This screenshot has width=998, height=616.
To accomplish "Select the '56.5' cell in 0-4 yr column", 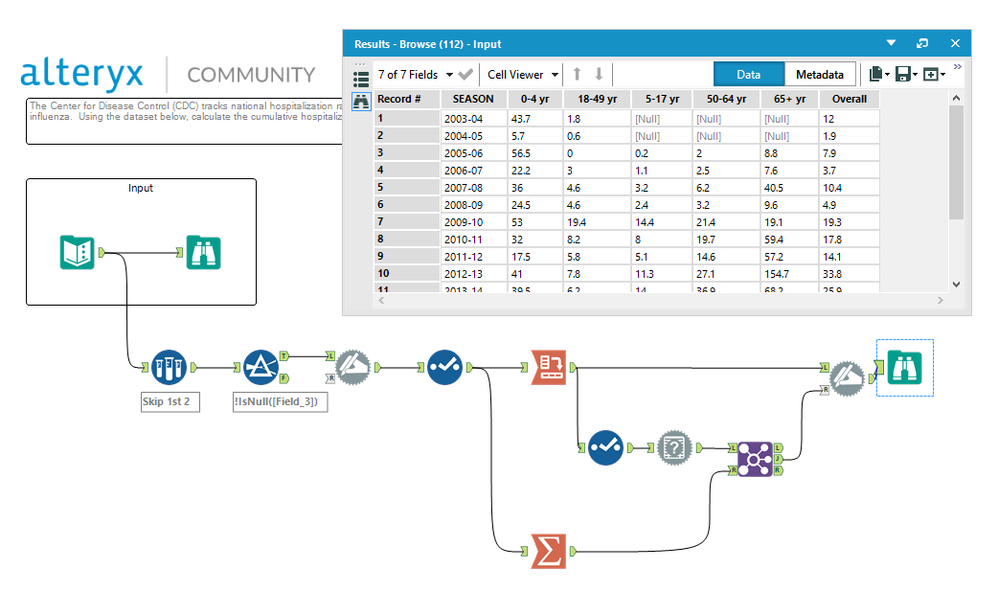I will [535, 153].
